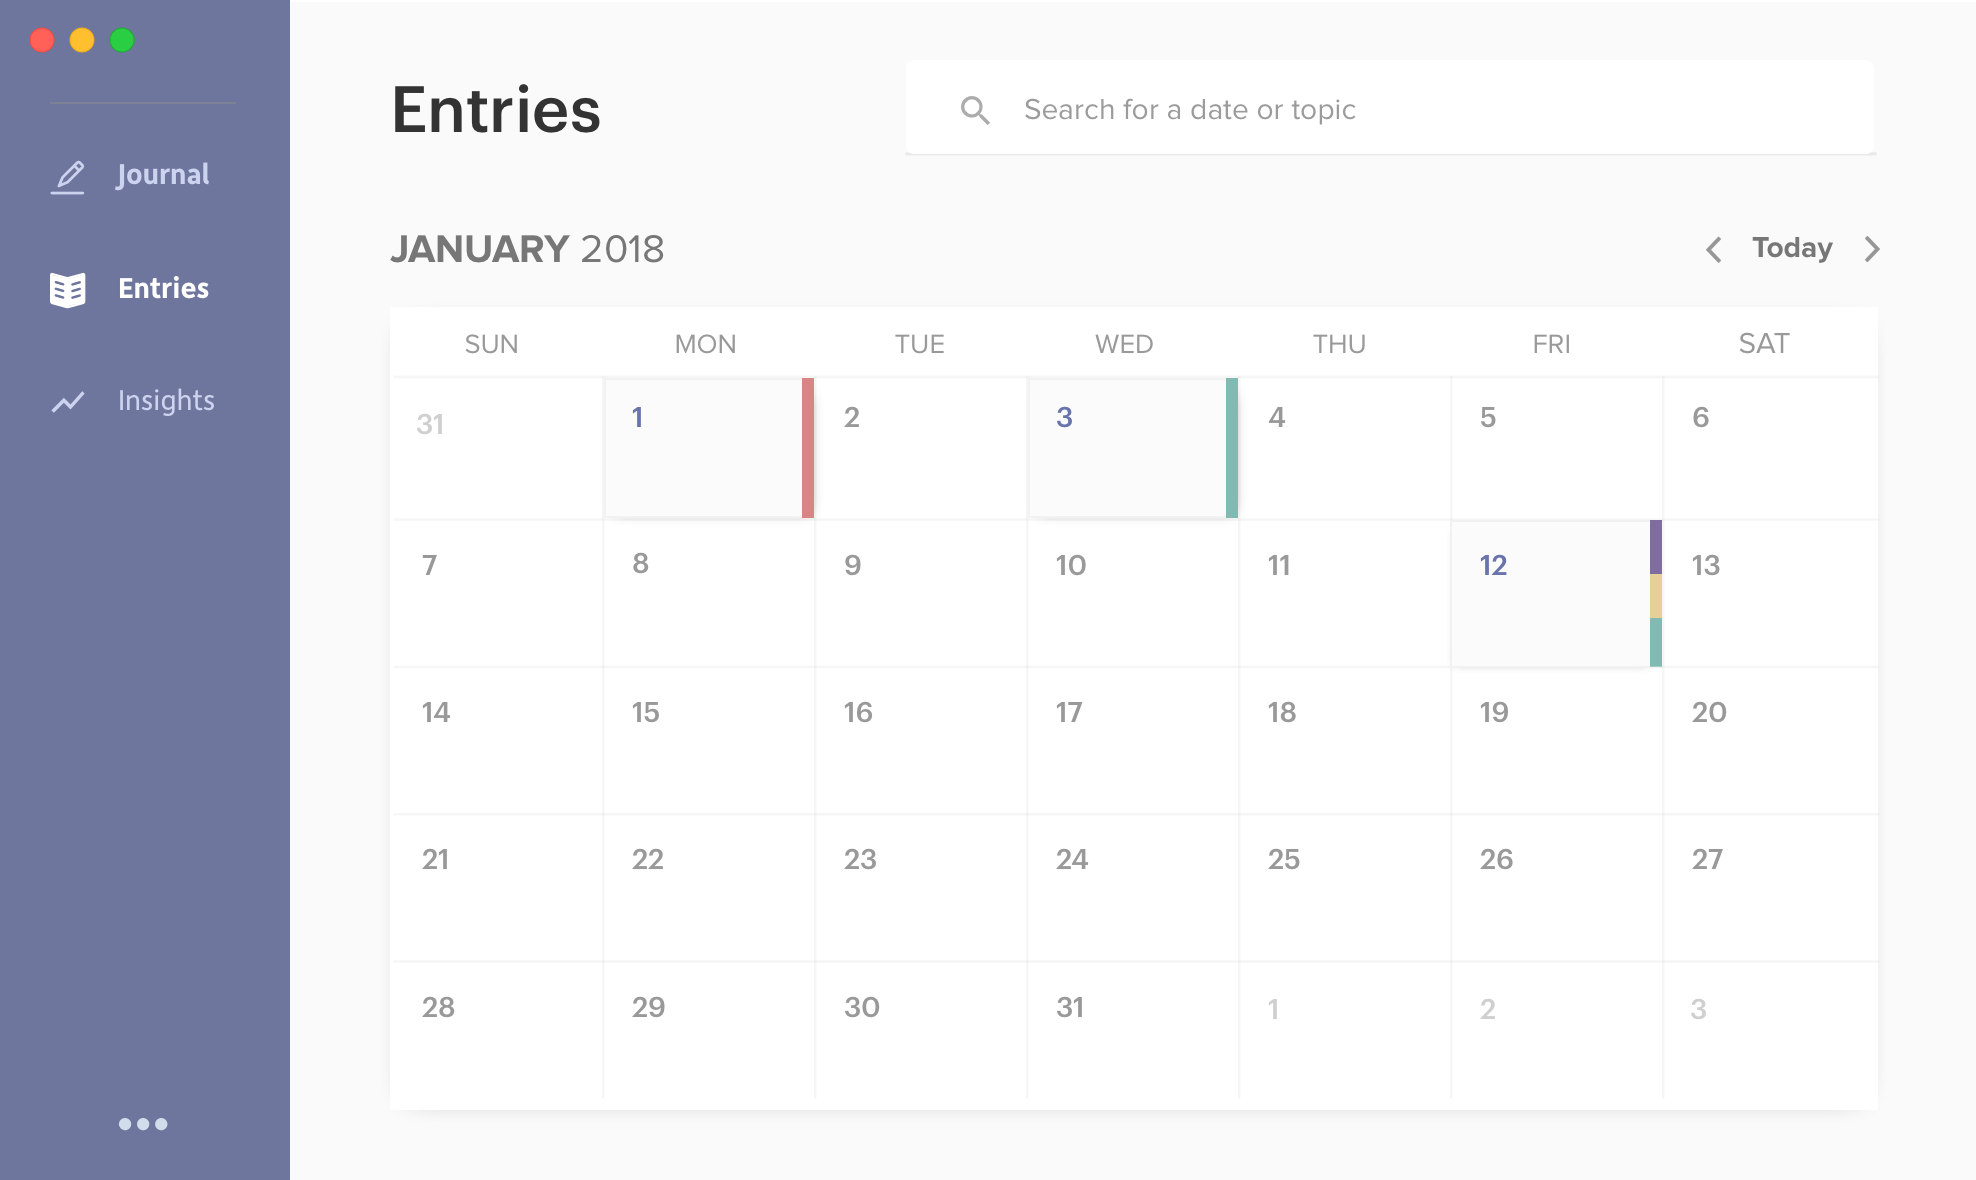The image size is (1976, 1180).
Task: Click the purple marker on January 12
Action: 1656,547
